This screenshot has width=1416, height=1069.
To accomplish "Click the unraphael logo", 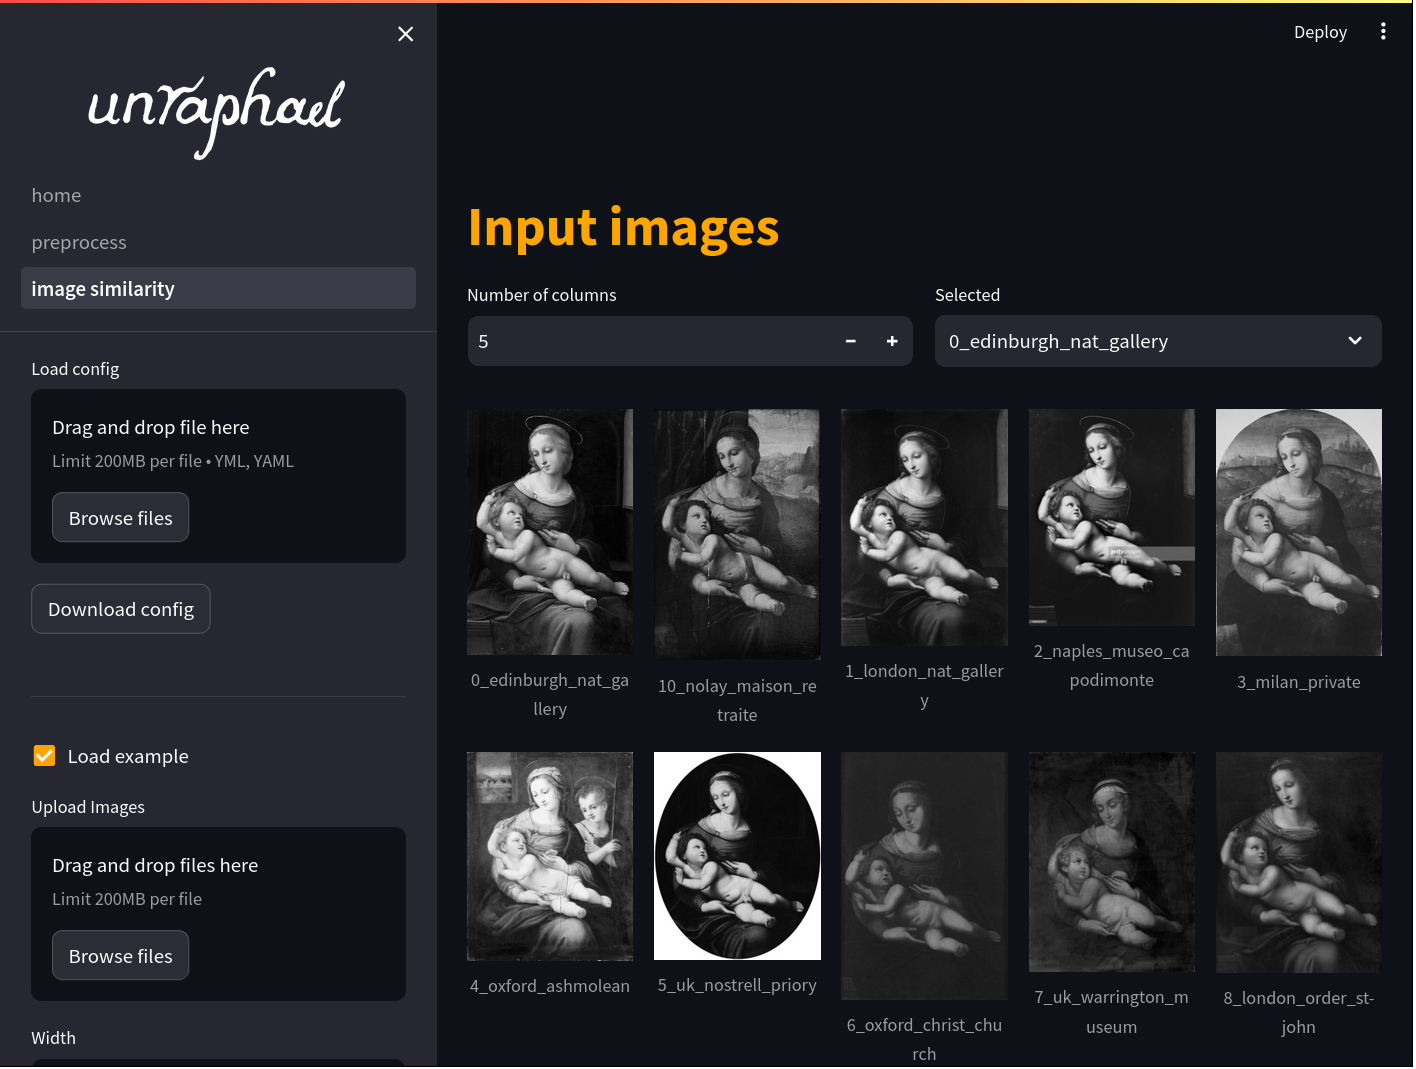I will click(216, 113).
